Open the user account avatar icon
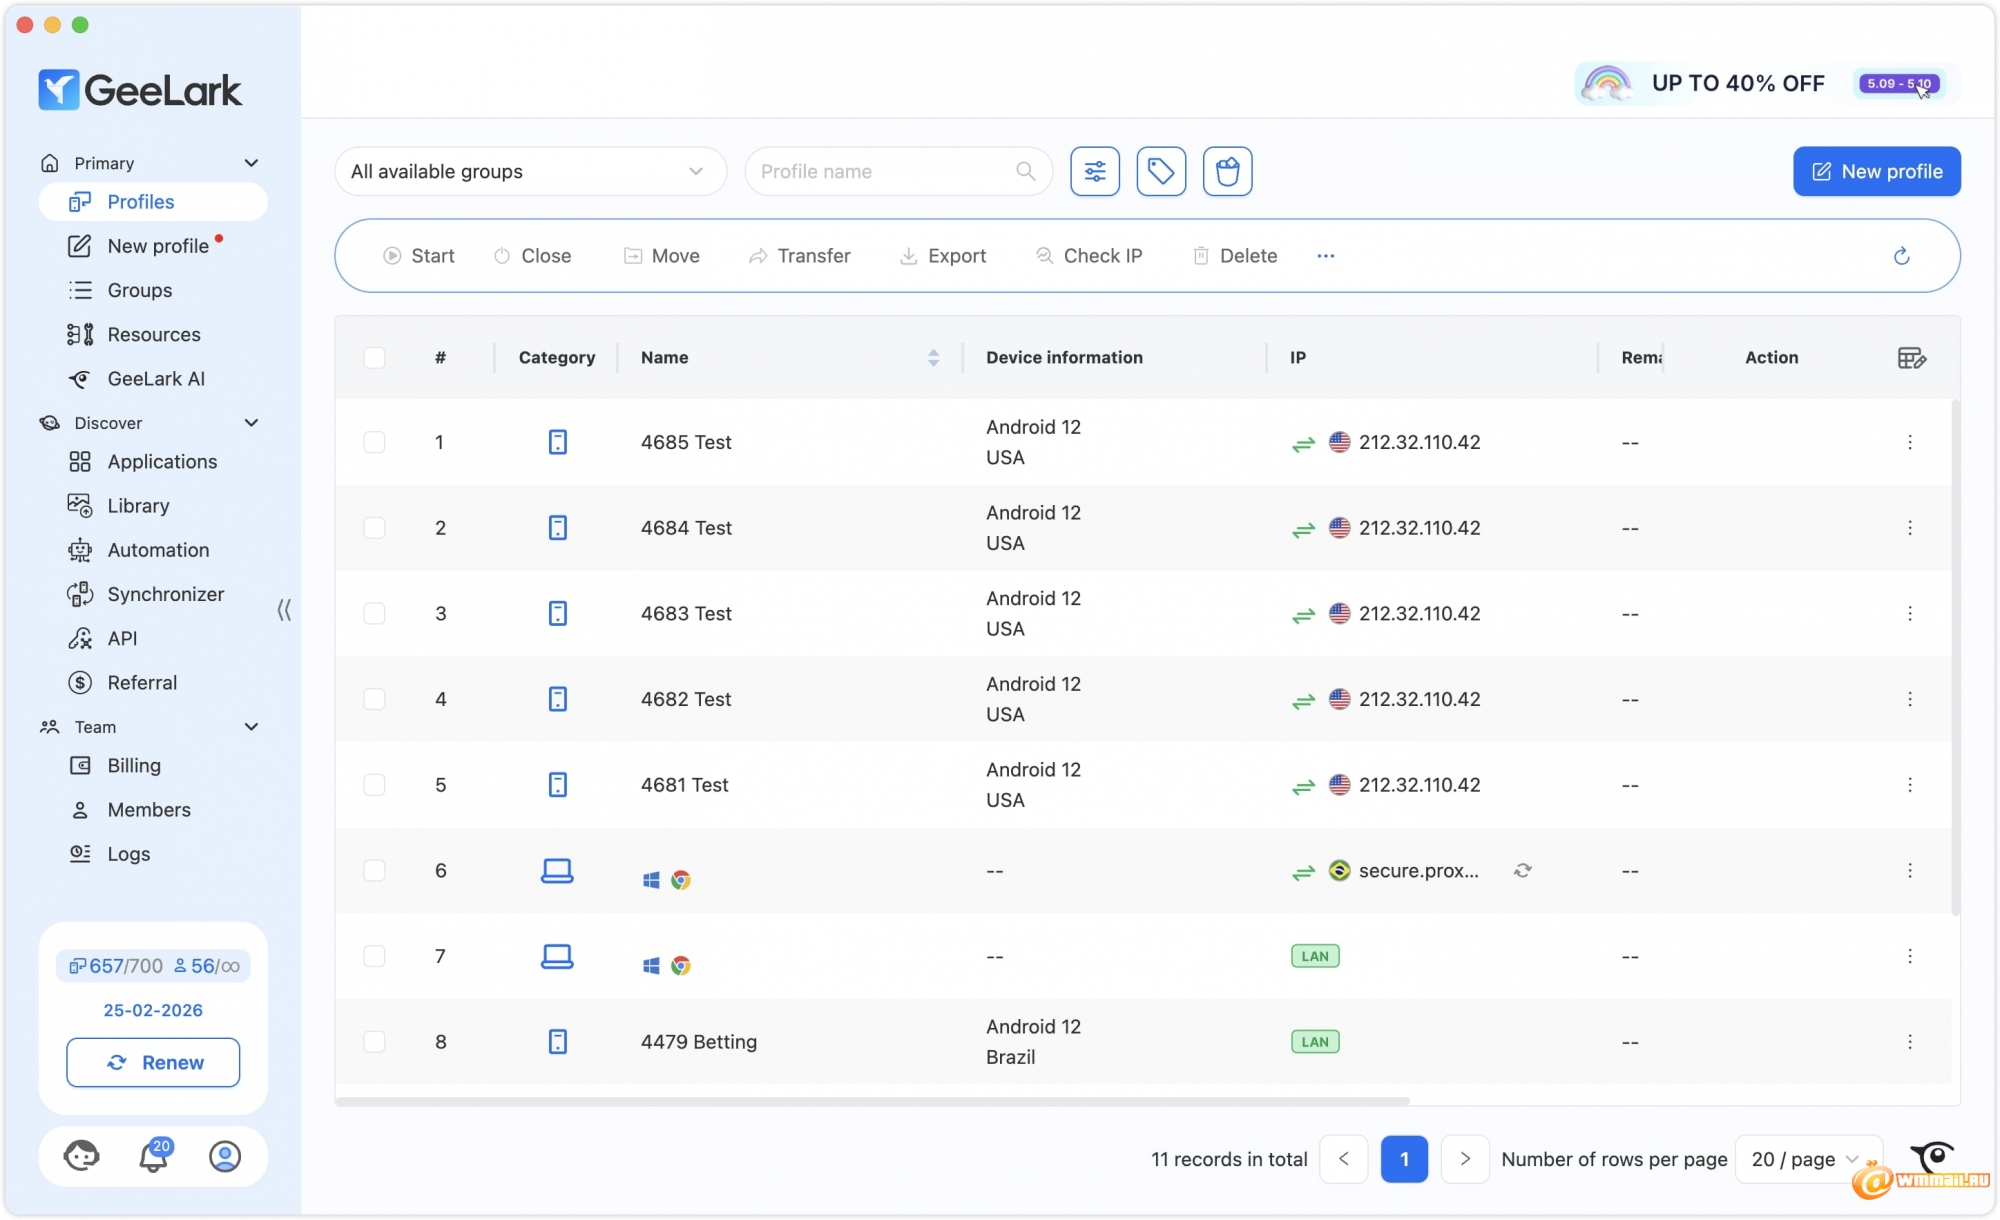 click(225, 1157)
